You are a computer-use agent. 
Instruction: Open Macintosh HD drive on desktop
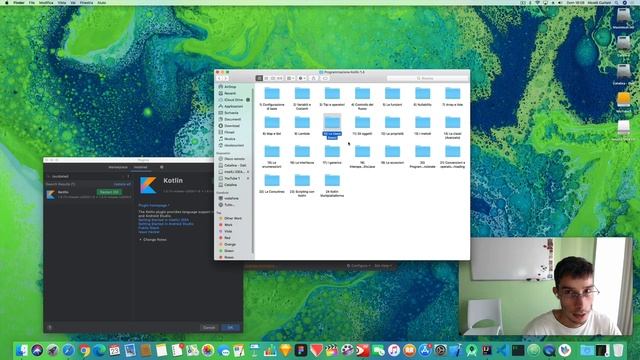pos(623,18)
